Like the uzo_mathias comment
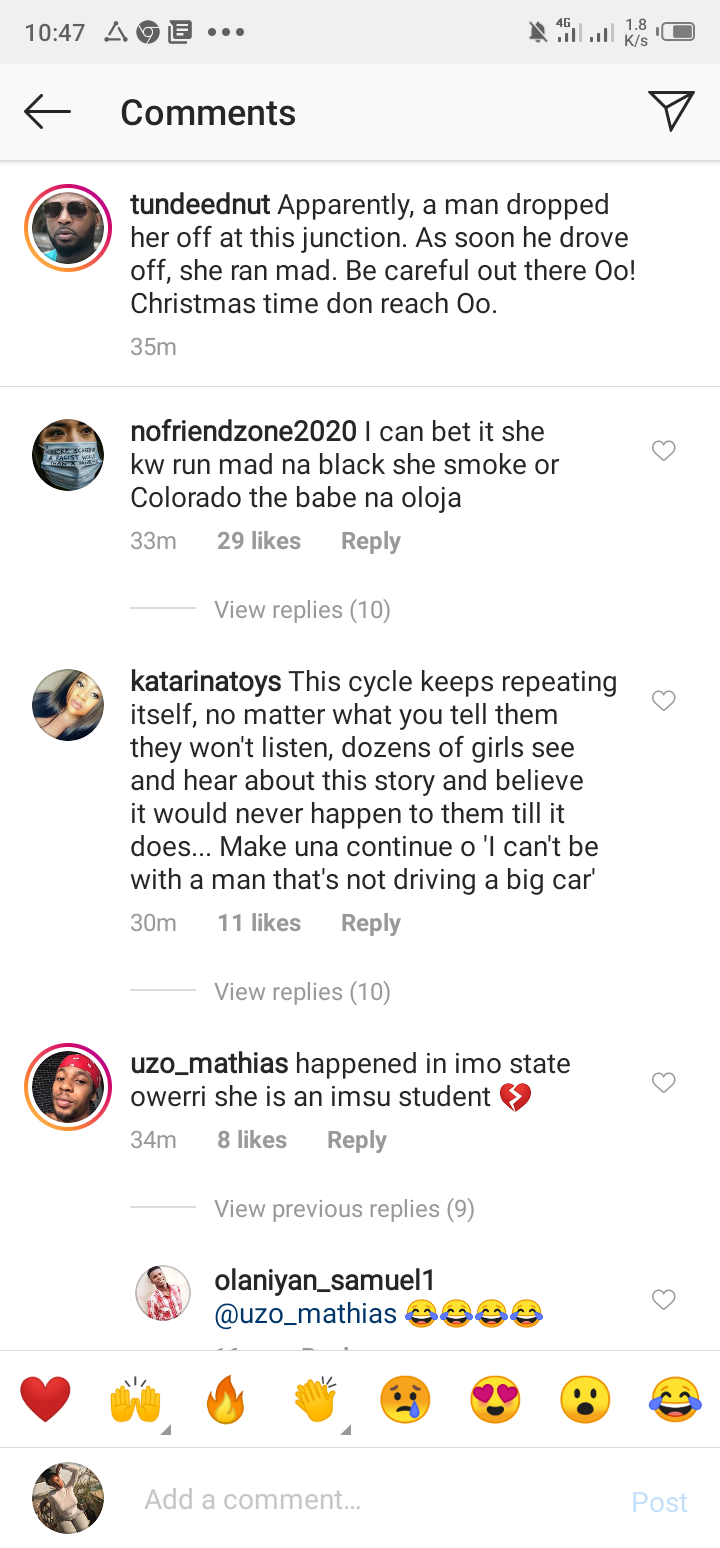The image size is (720, 1548). point(664,1082)
